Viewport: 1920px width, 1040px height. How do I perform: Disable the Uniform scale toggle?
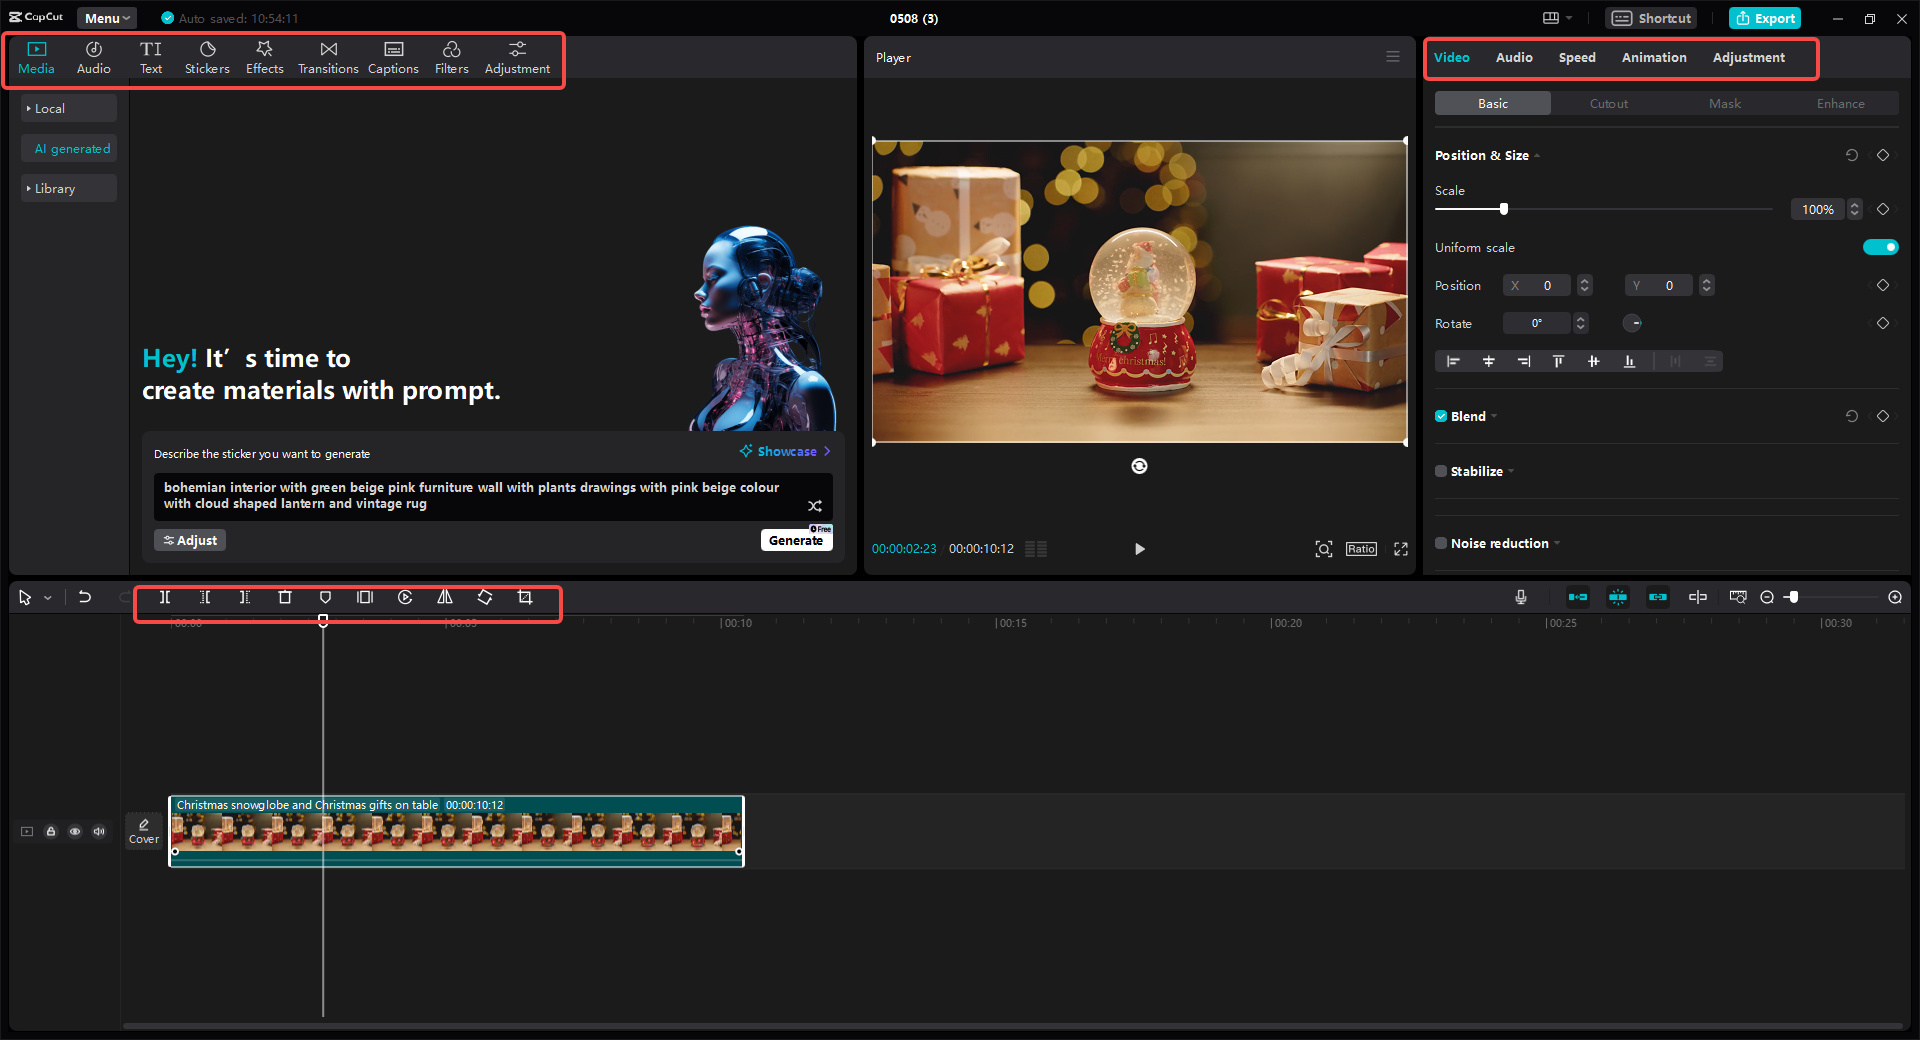click(1880, 247)
